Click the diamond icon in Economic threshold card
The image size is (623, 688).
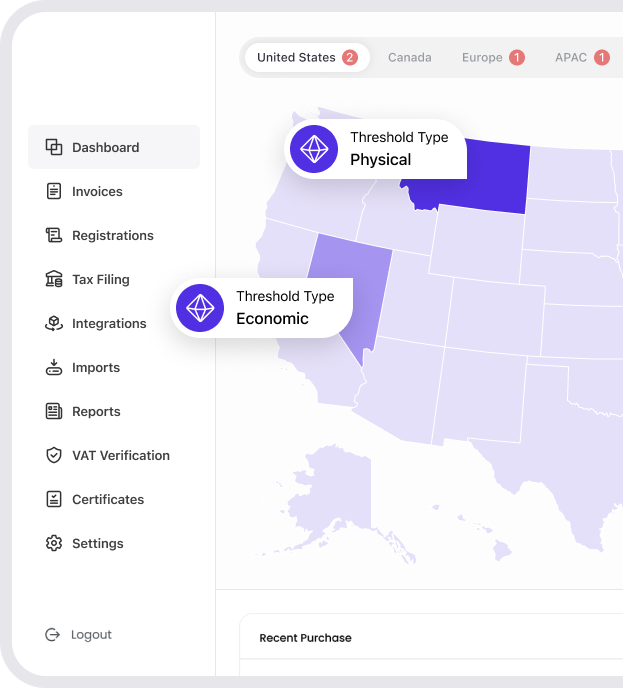[x=200, y=308]
